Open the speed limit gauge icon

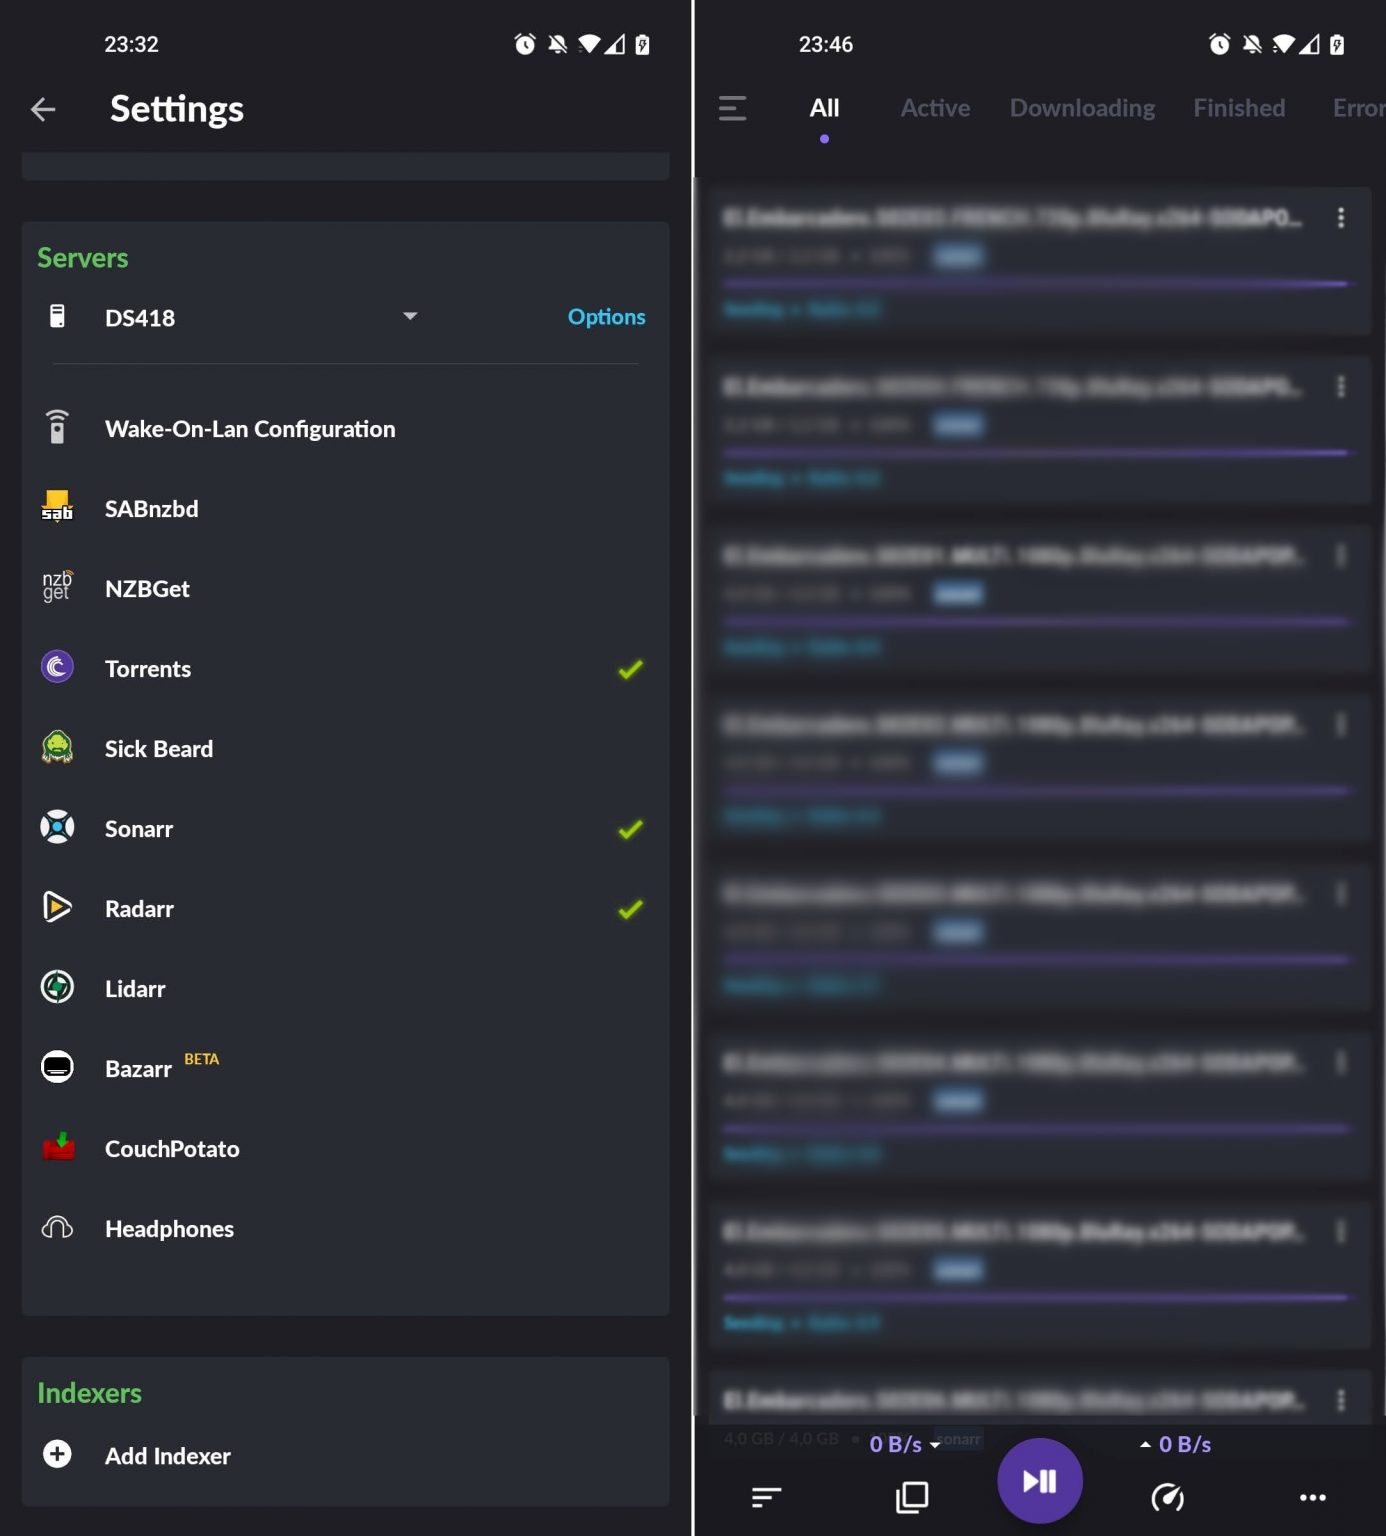pos(1168,1497)
